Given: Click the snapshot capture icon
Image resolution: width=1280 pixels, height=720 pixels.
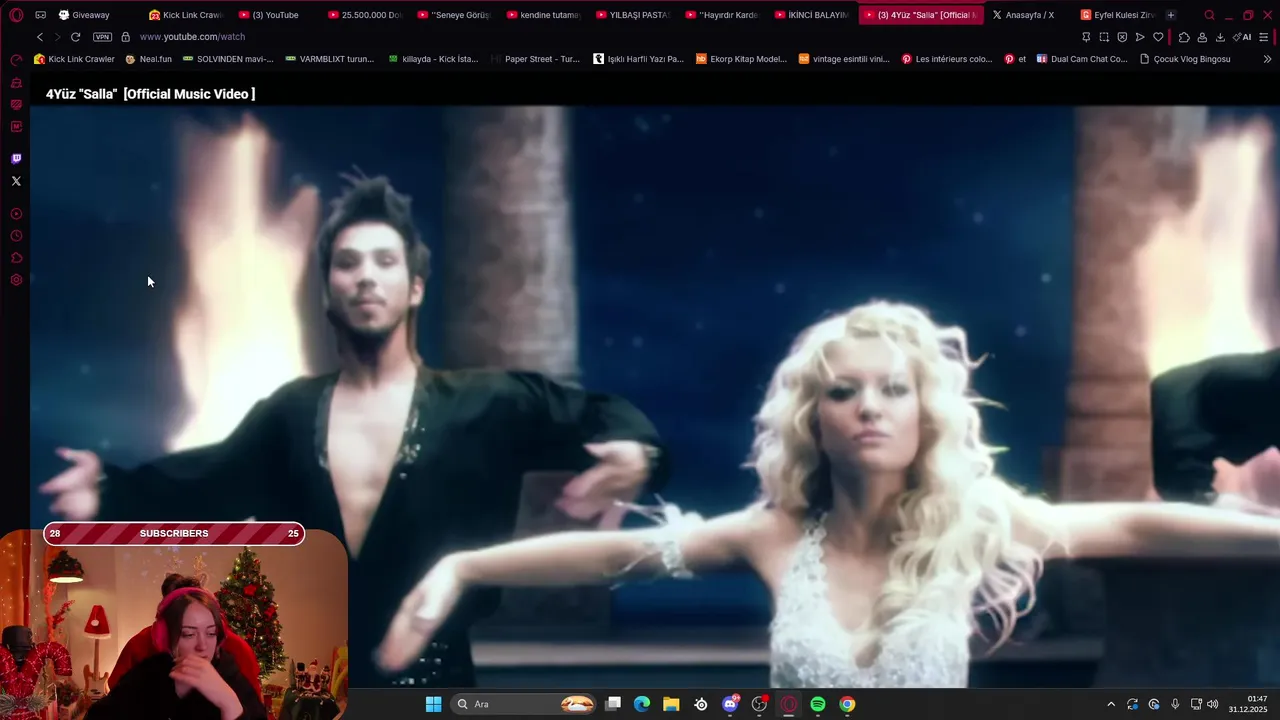Looking at the screenshot, I should (x=1104, y=37).
